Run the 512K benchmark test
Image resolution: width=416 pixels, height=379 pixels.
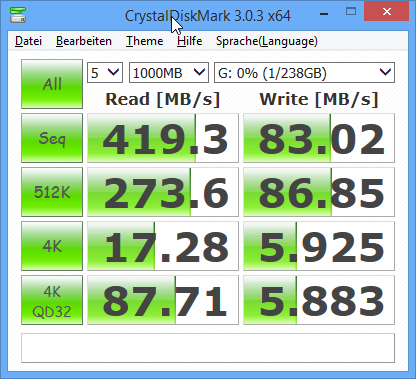tap(52, 192)
